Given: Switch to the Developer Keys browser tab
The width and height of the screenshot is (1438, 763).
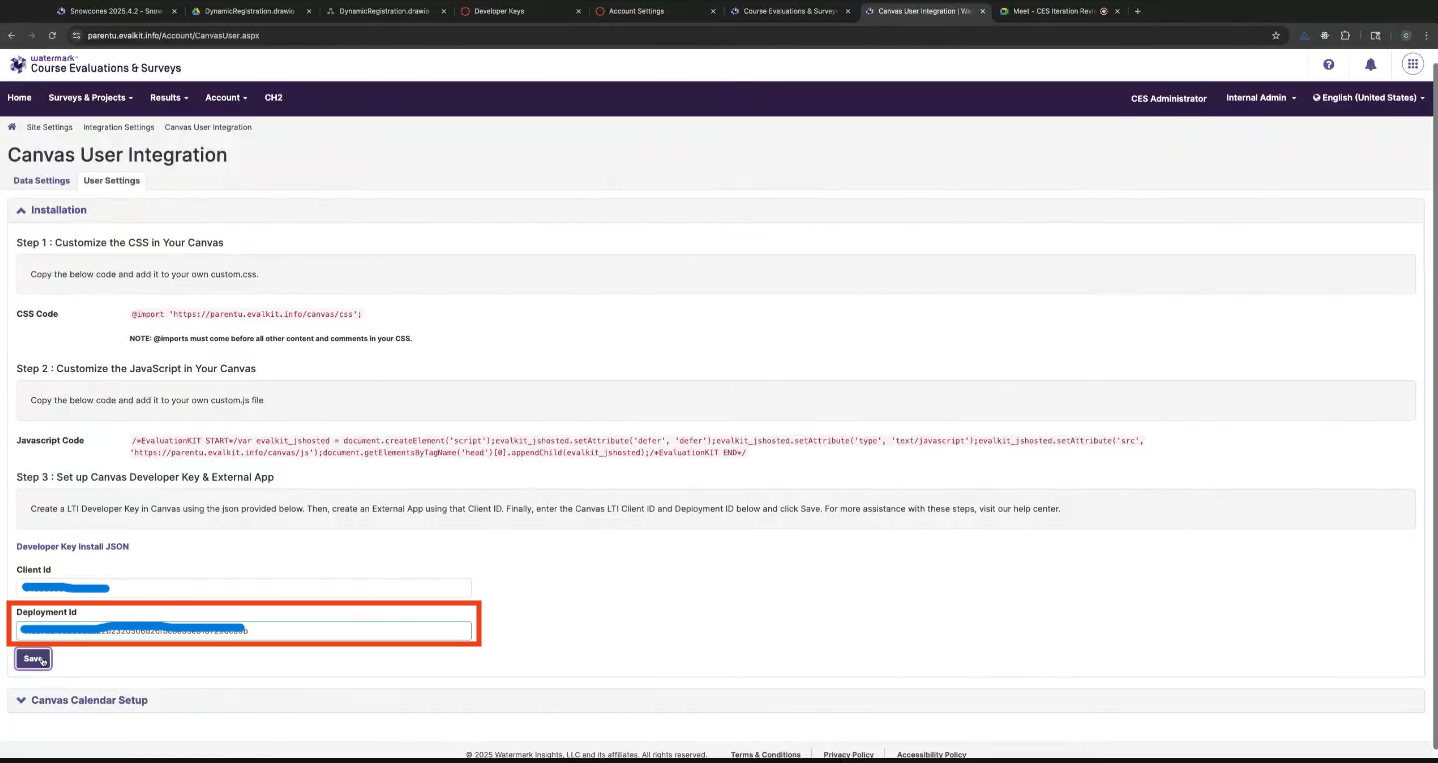Looking at the screenshot, I should pyautogui.click(x=520, y=11).
